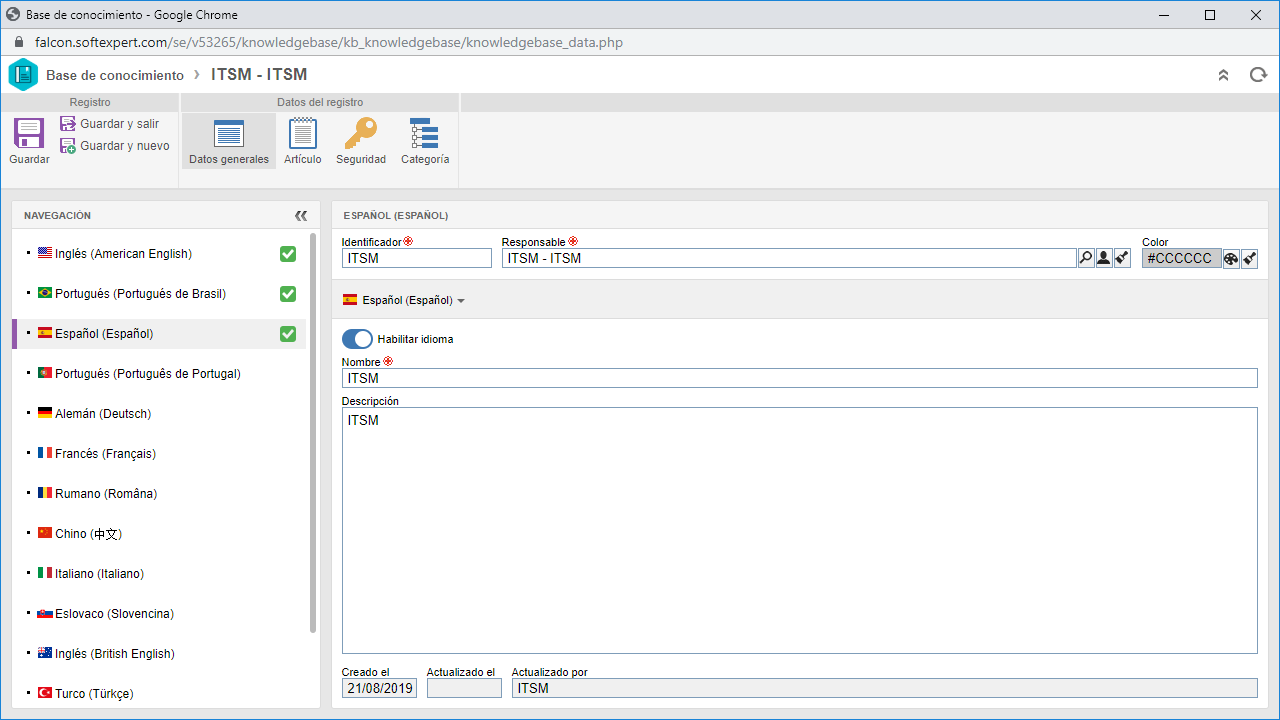Click the refresh icon in the header
This screenshot has height=720, width=1280.
coord(1258,75)
